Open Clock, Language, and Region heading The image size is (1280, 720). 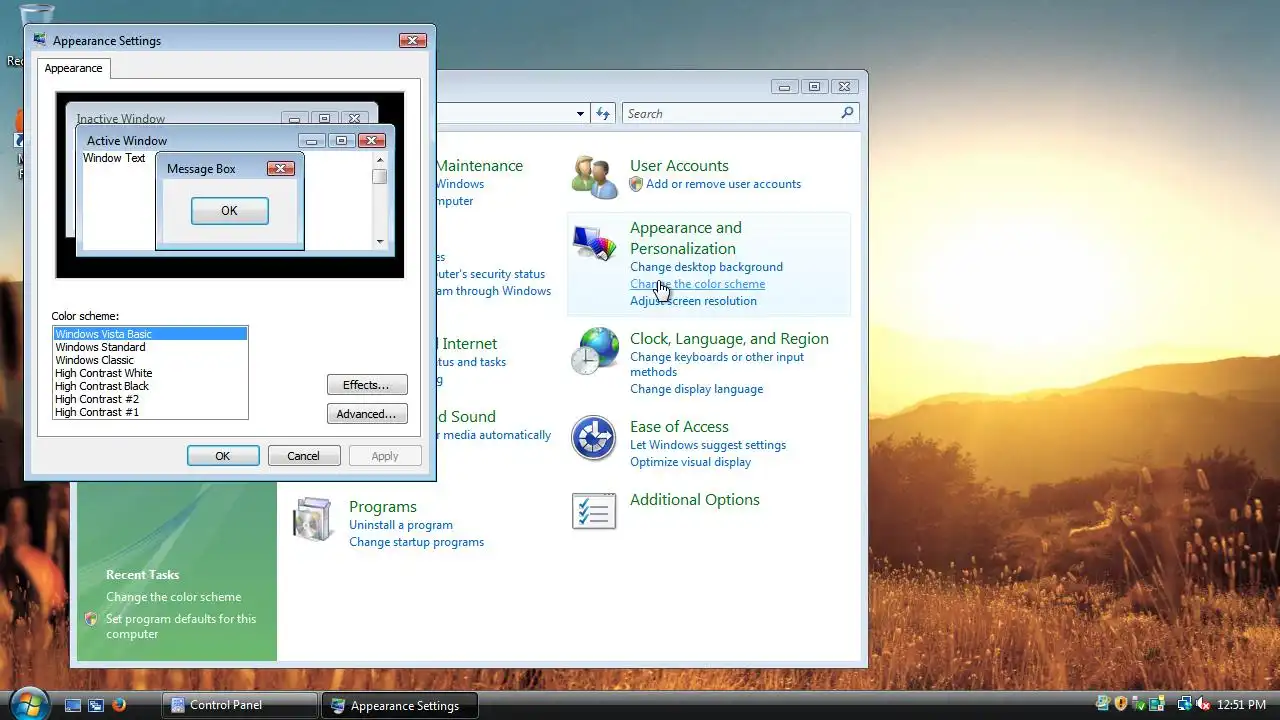pyautogui.click(x=729, y=339)
